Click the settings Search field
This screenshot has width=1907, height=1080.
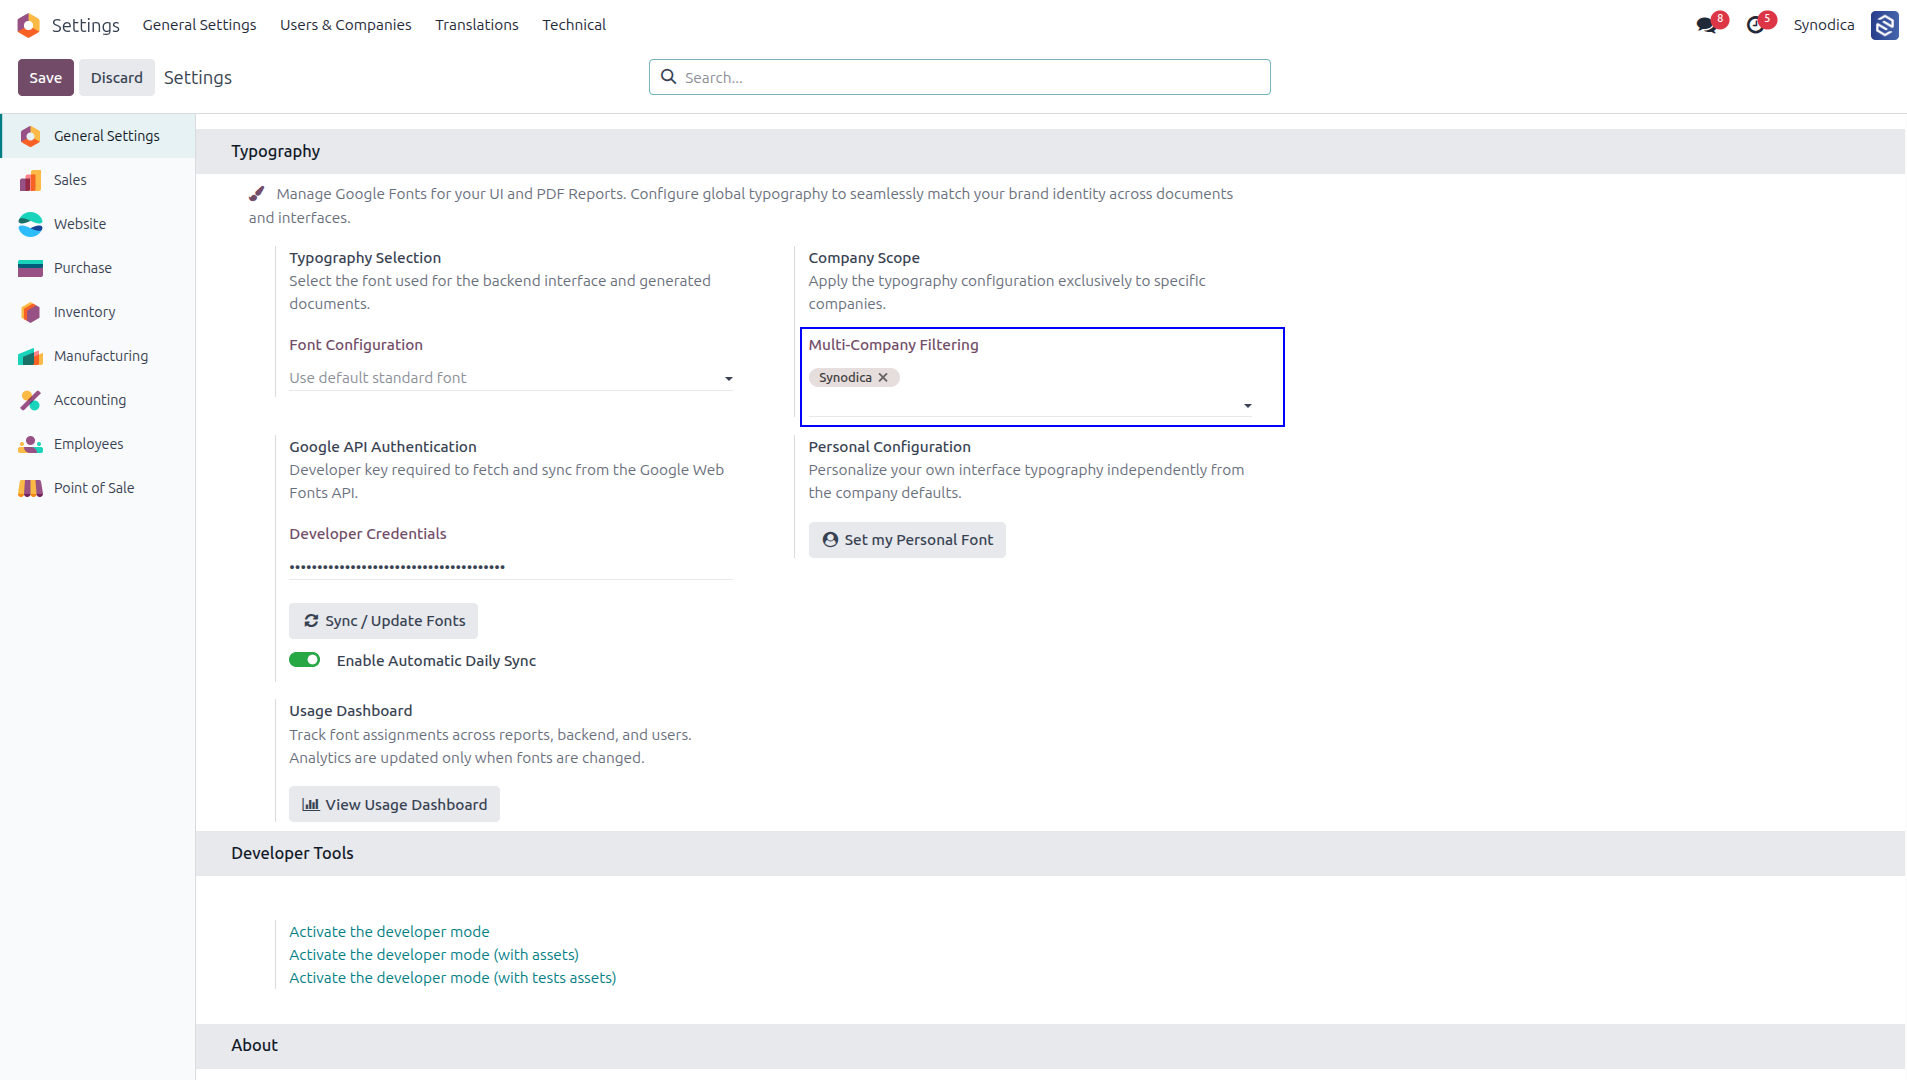click(960, 77)
